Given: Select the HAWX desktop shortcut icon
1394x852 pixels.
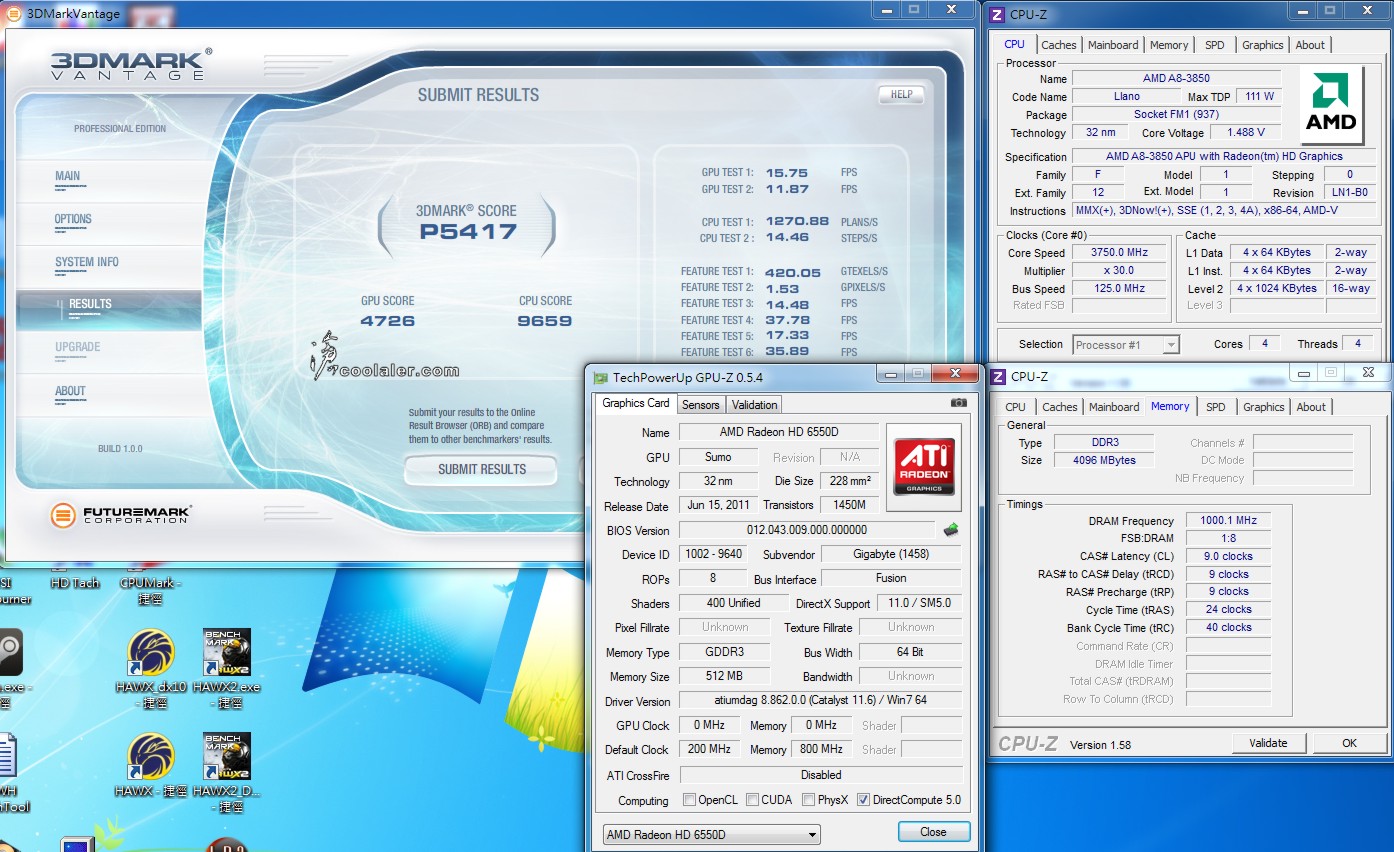Looking at the screenshot, I should tap(151, 757).
